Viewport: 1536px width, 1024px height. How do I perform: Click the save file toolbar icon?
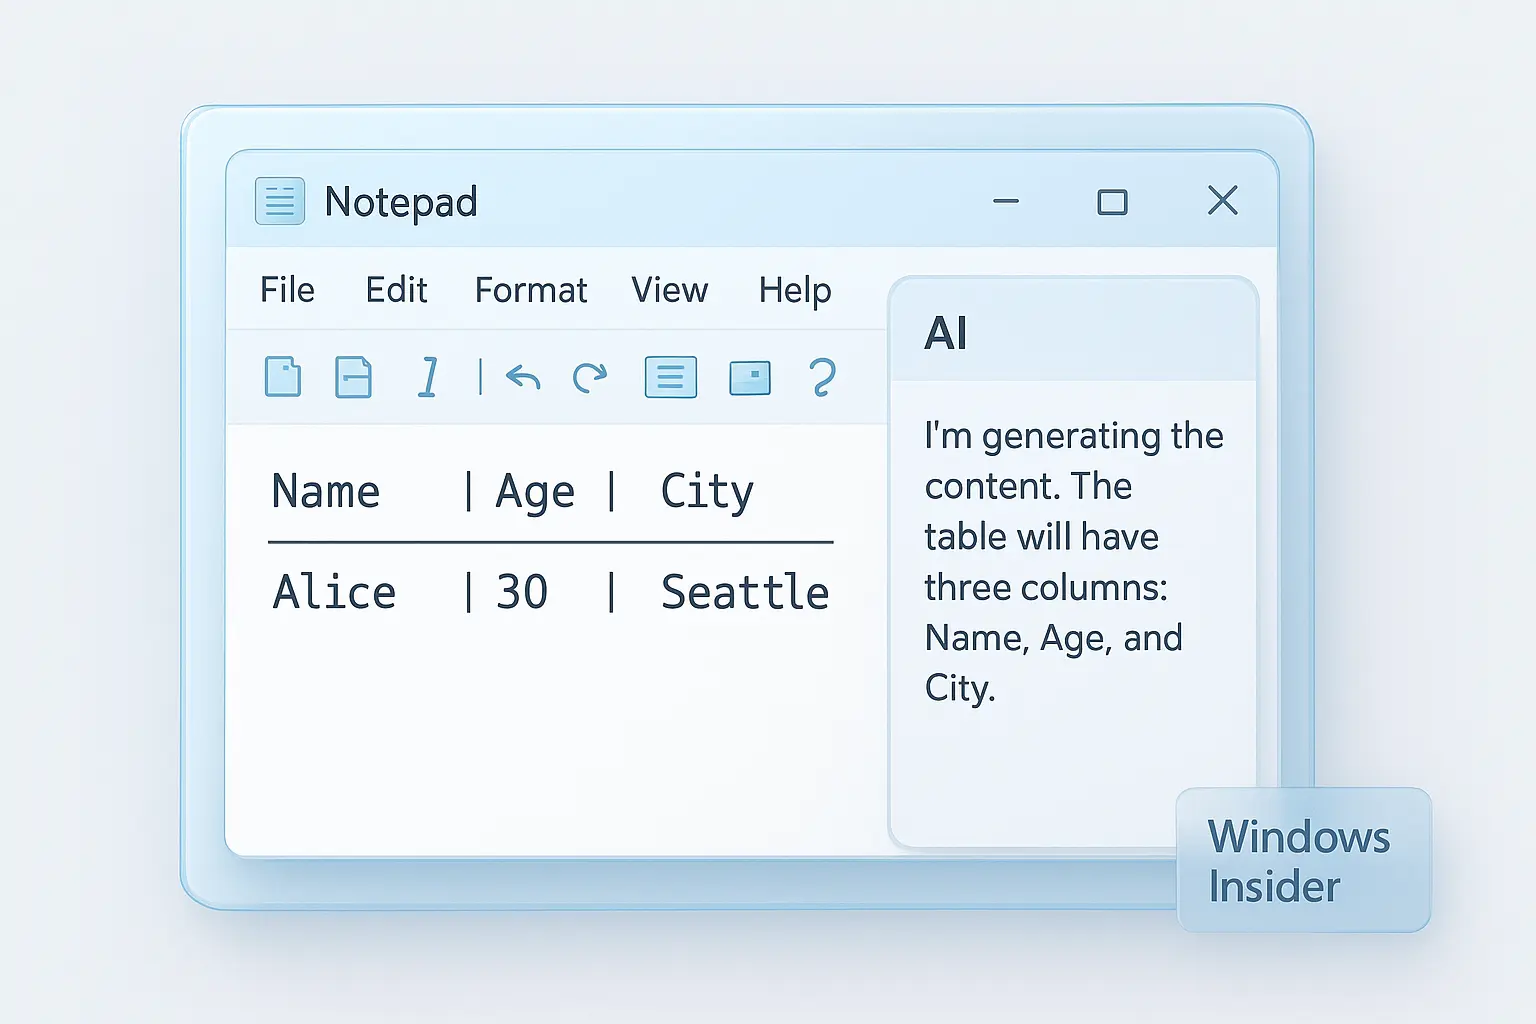coord(353,377)
